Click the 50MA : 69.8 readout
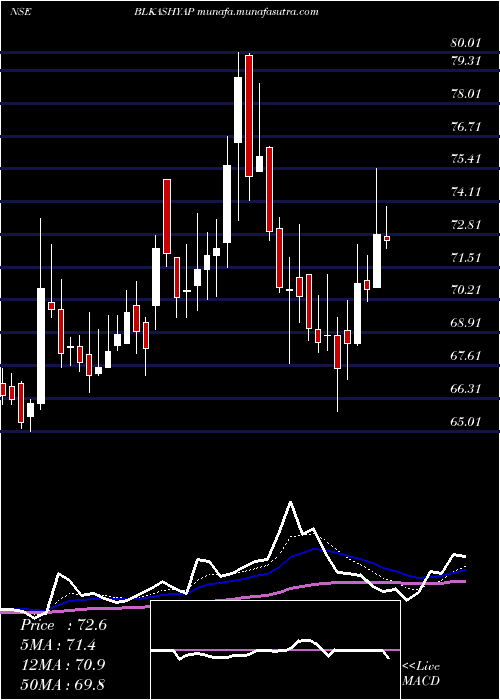 point(63,684)
